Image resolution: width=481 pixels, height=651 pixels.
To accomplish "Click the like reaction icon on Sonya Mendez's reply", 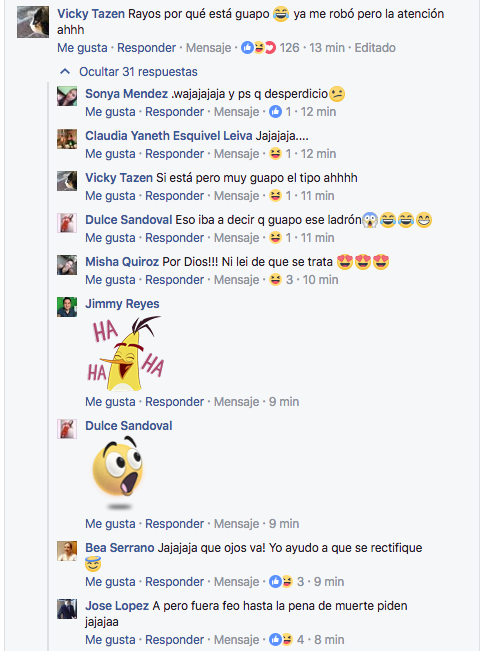I will (x=275, y=112).
